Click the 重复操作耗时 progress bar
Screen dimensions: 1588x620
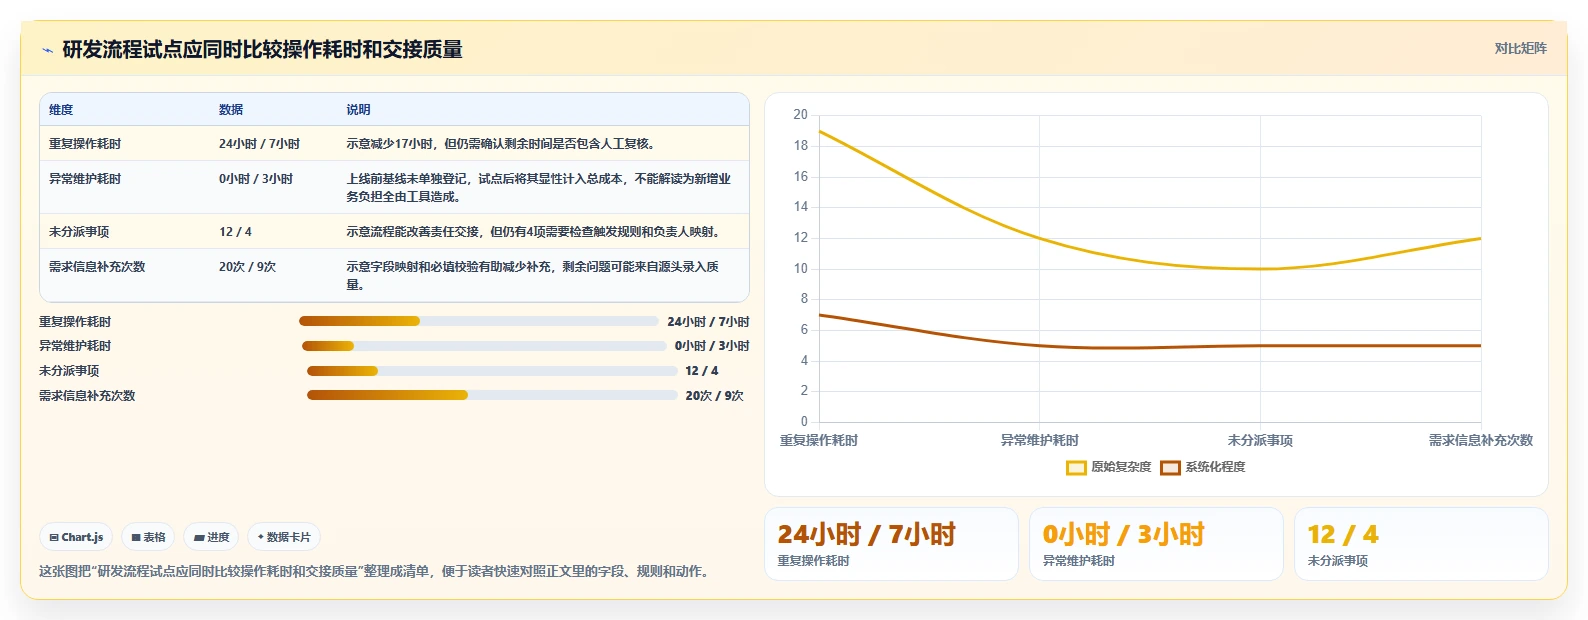[478, 321]
